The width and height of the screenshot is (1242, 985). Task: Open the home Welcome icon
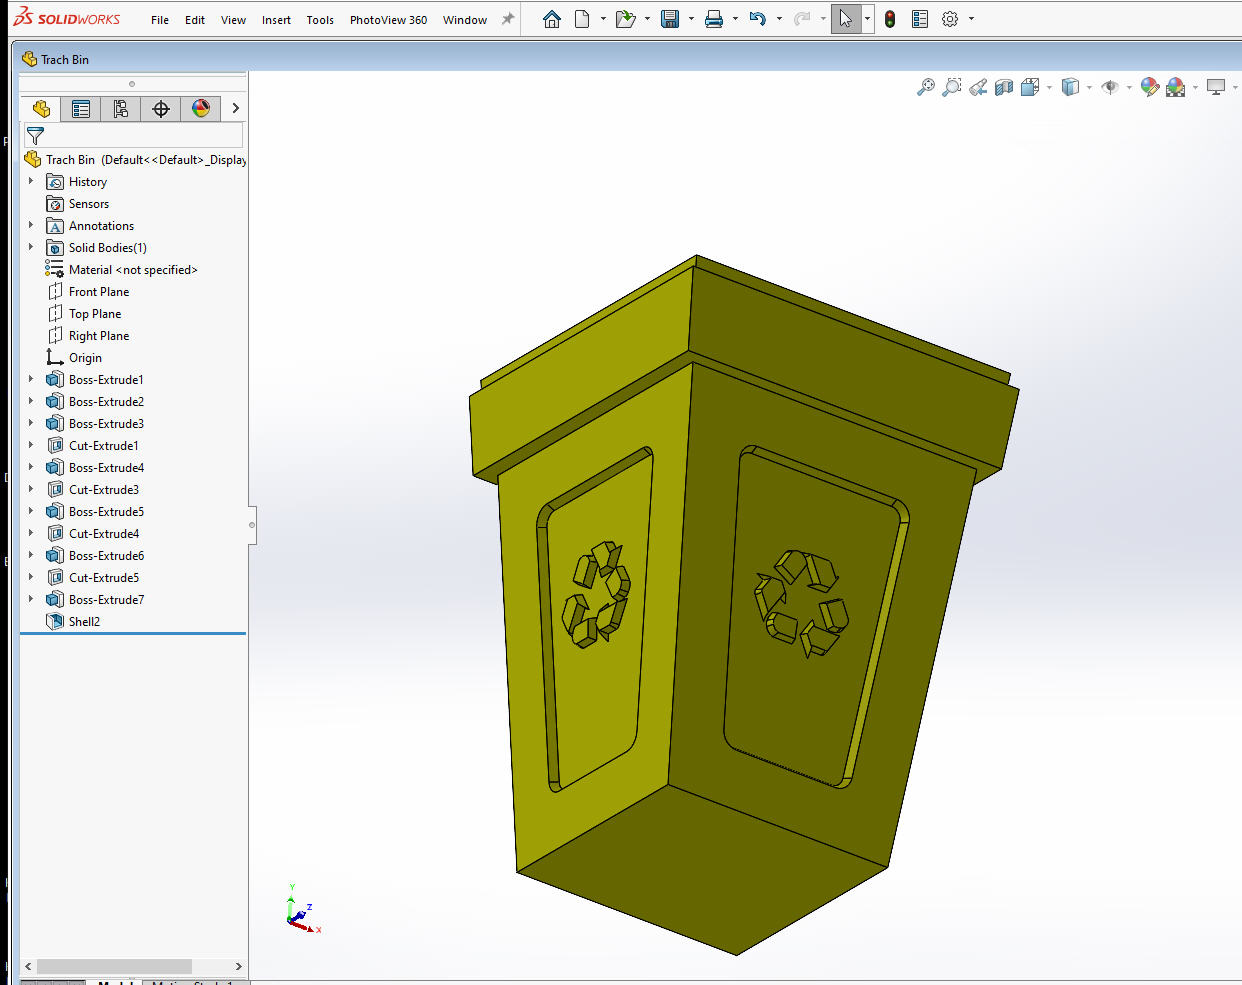tap(551, 19)
